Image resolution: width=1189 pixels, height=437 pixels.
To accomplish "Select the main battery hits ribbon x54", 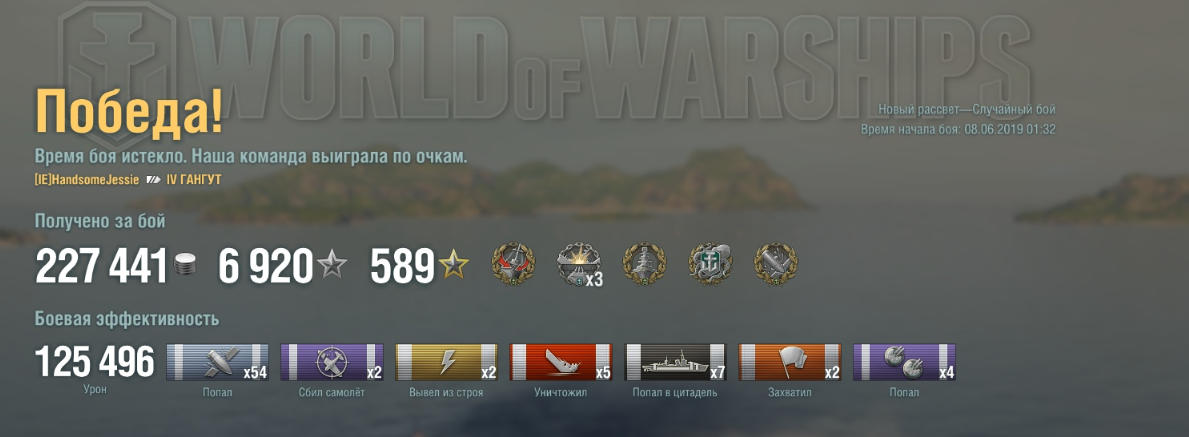I will point(218,362).
